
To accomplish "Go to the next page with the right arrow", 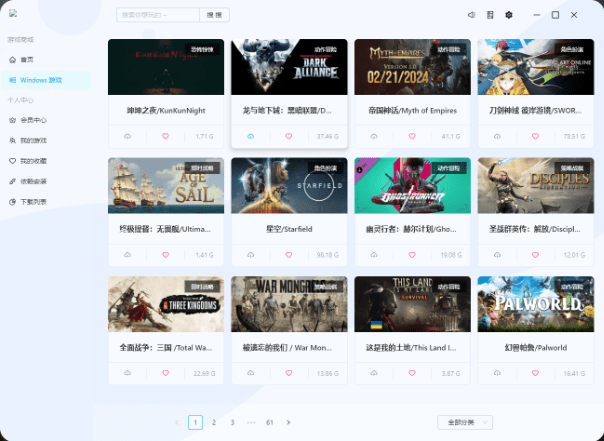I will (x=289, y=423).
